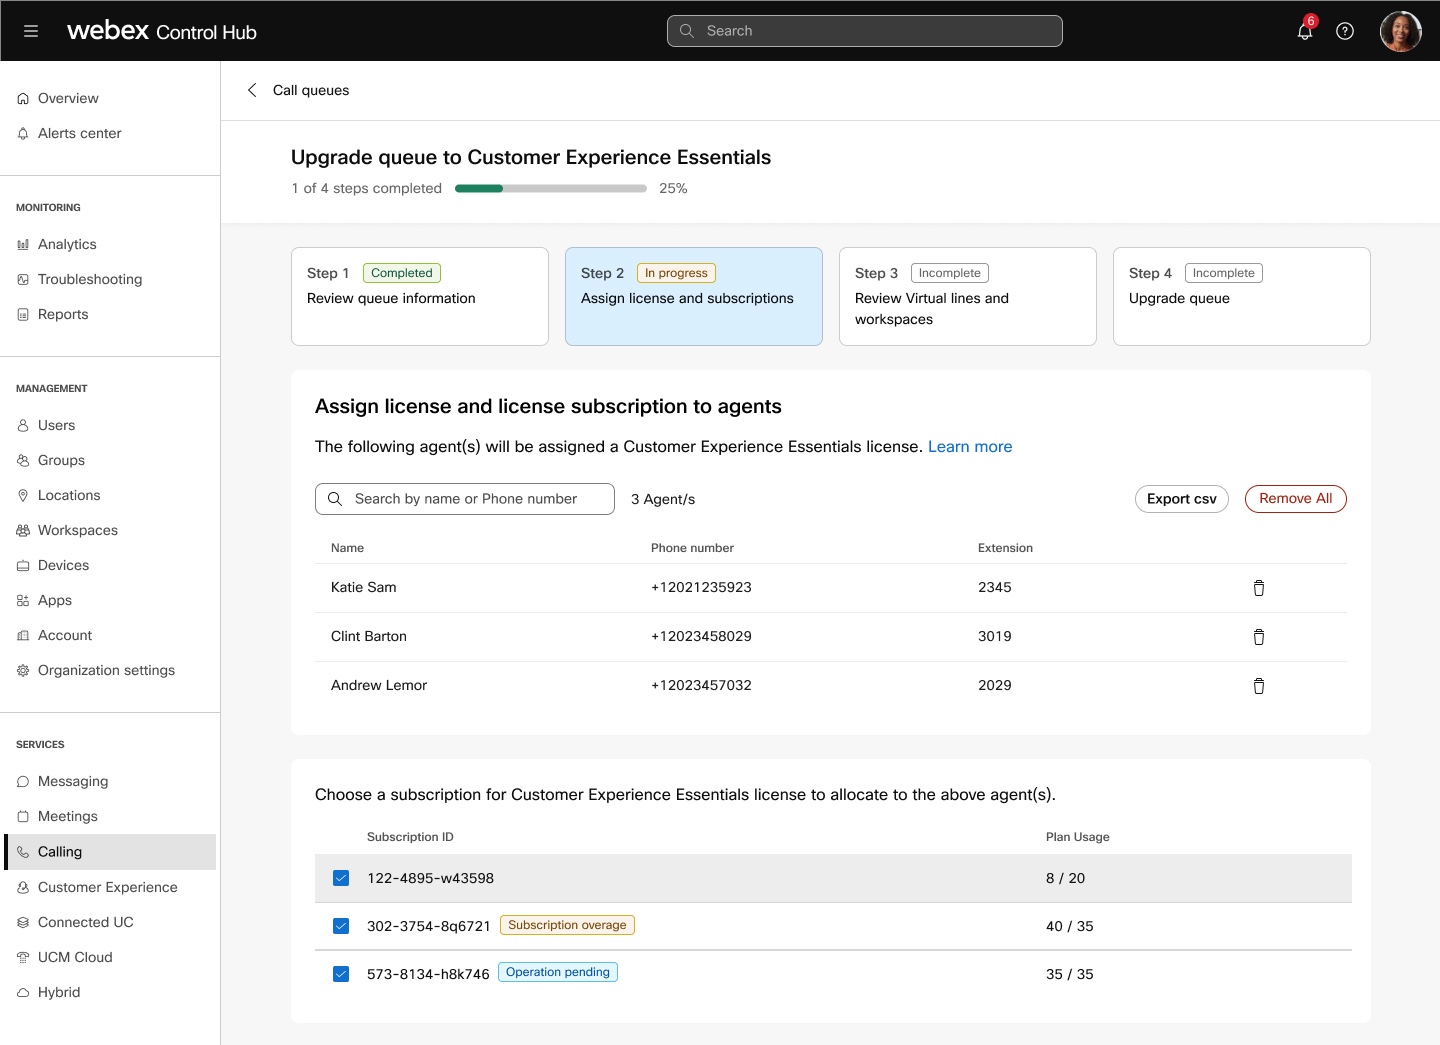Screen dimensions: 1440x1045
Task: Click the webex Control Hub logo
Action: (x=162, y=31)
